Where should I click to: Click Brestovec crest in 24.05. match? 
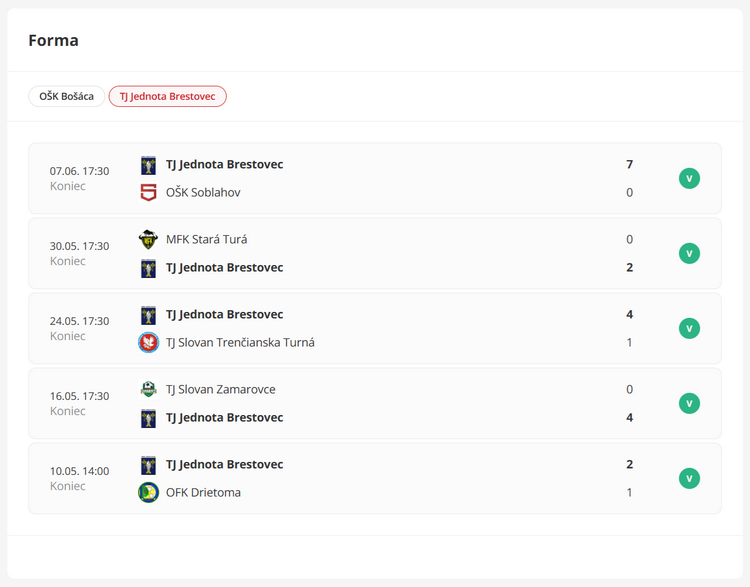point(148,315)
